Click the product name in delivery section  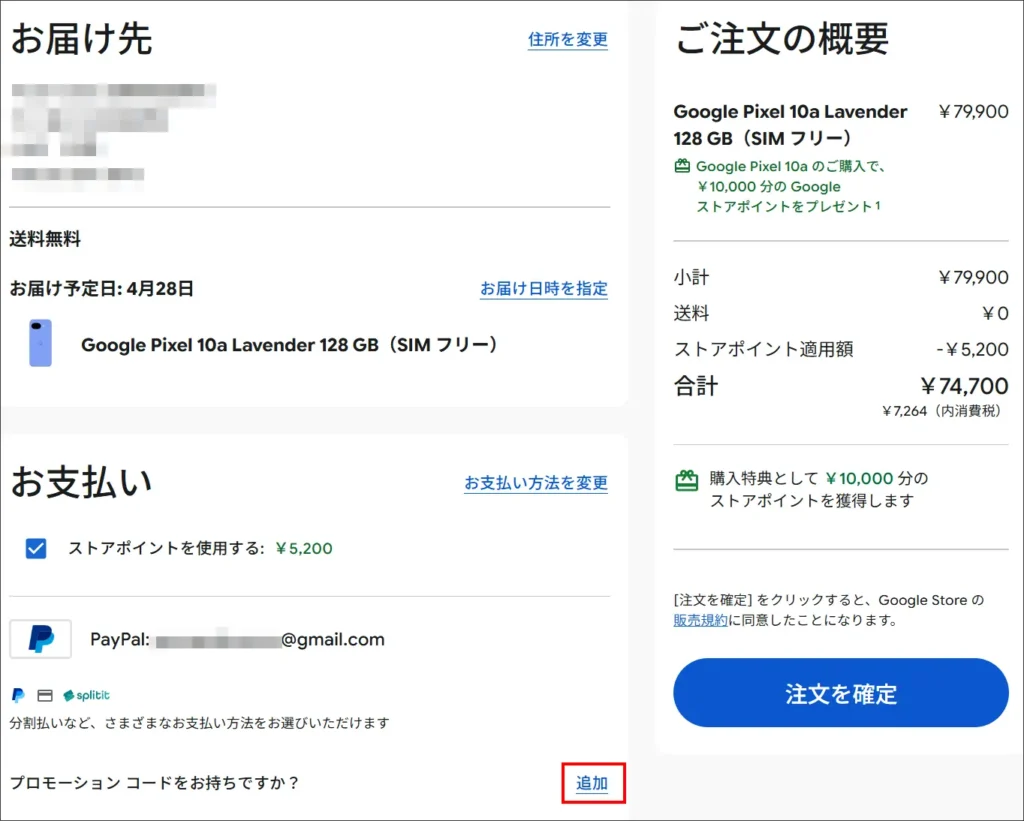289,345
